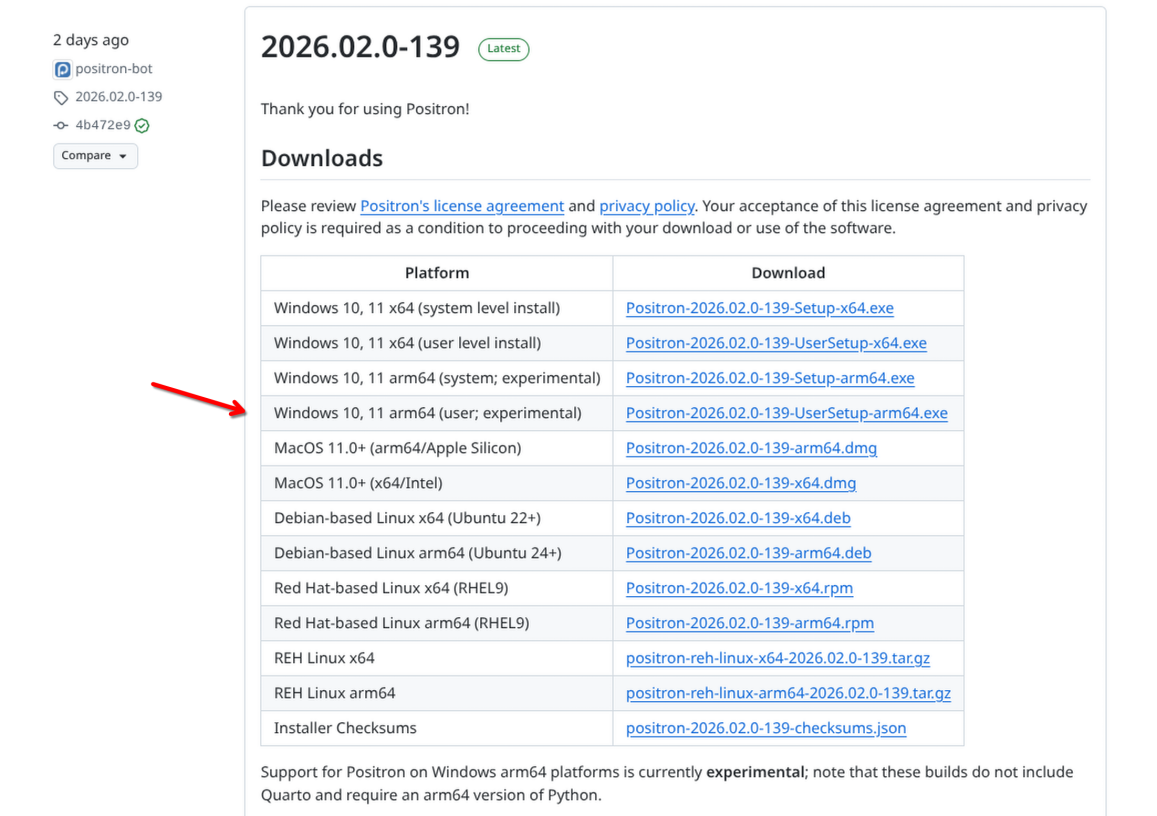The width and height of the screenshot is (1157, 816).
Task: Download the UserSetup-x64.exe installer
Action: pyautogui.click(x=776, y=343)
